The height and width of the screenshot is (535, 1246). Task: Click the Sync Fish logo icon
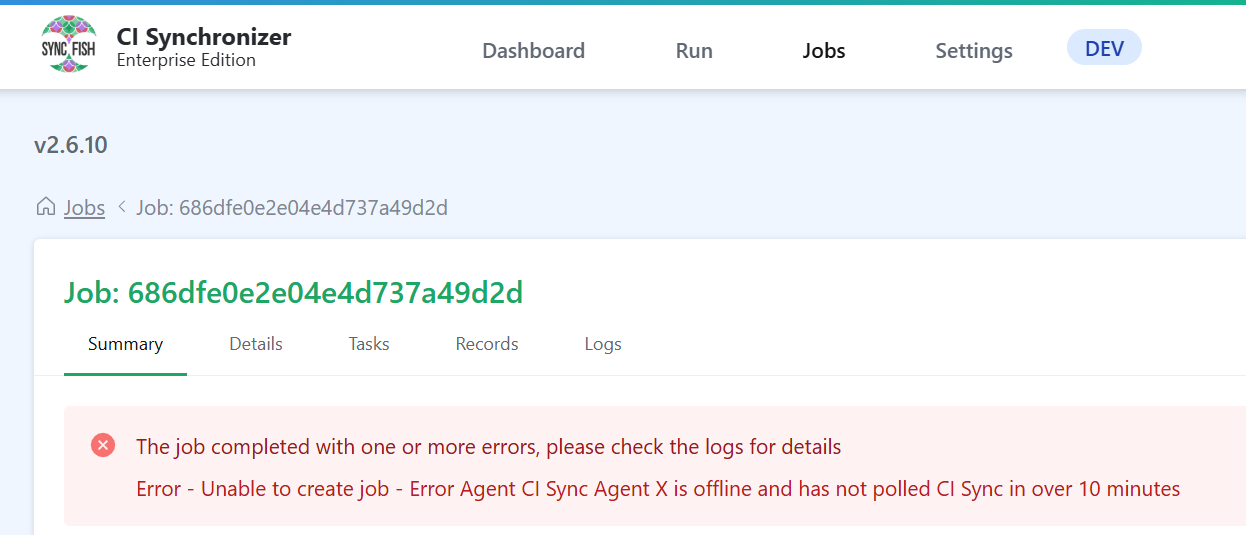tap(69, 45)
